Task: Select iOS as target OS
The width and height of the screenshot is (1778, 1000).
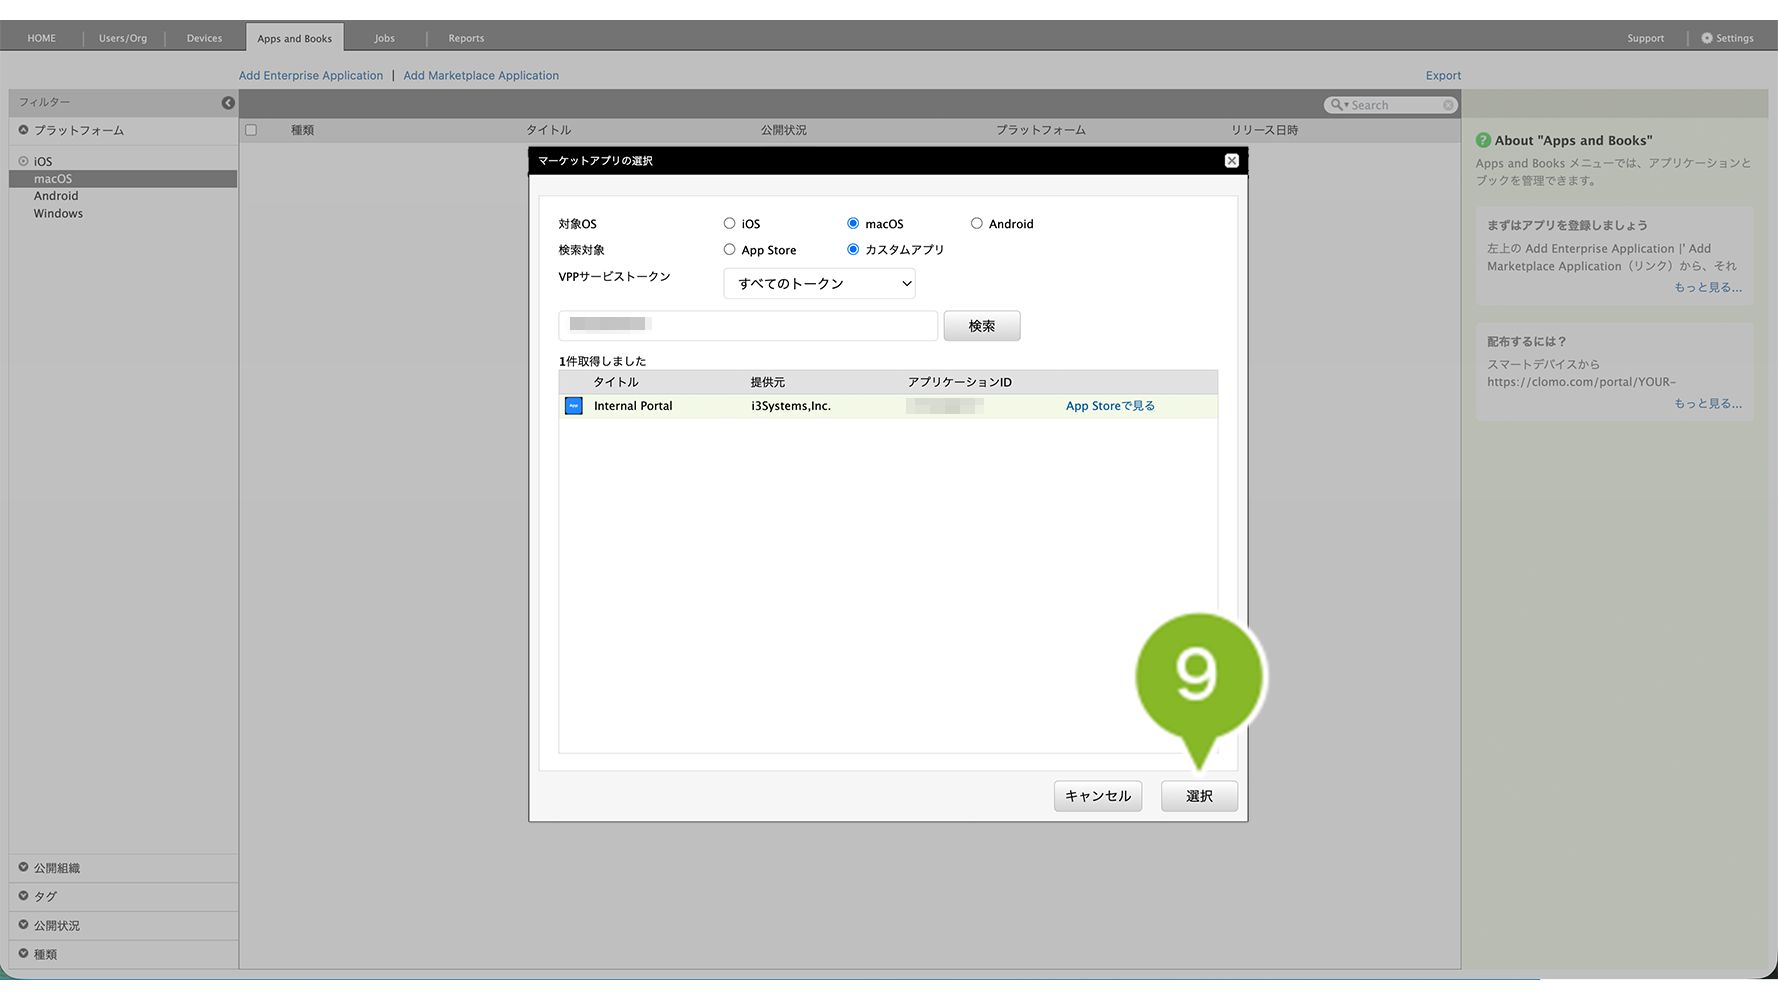Action: pyautogui.click(x=729, y=224)
